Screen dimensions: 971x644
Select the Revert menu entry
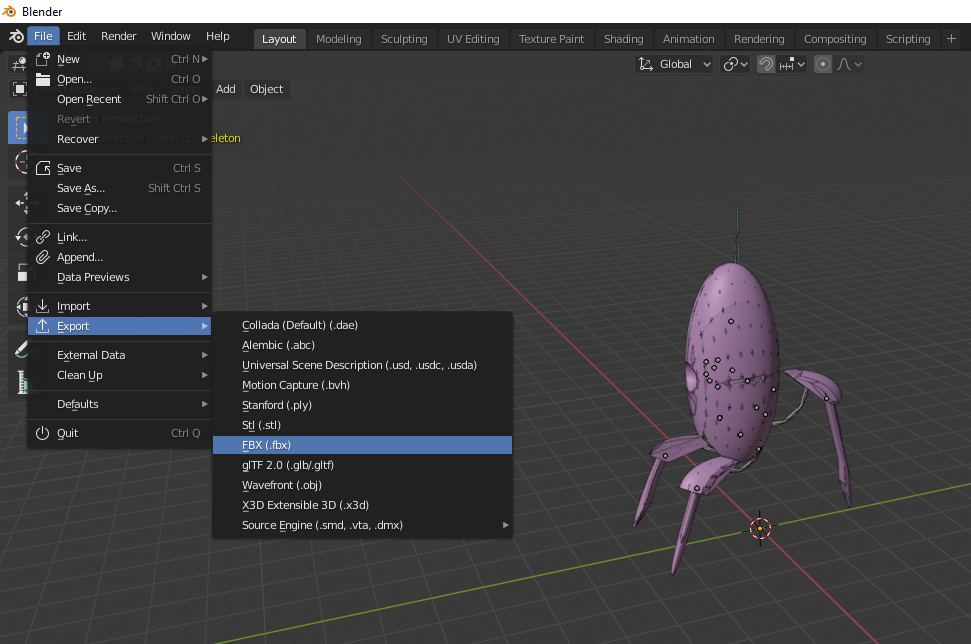tap(120, 119)
